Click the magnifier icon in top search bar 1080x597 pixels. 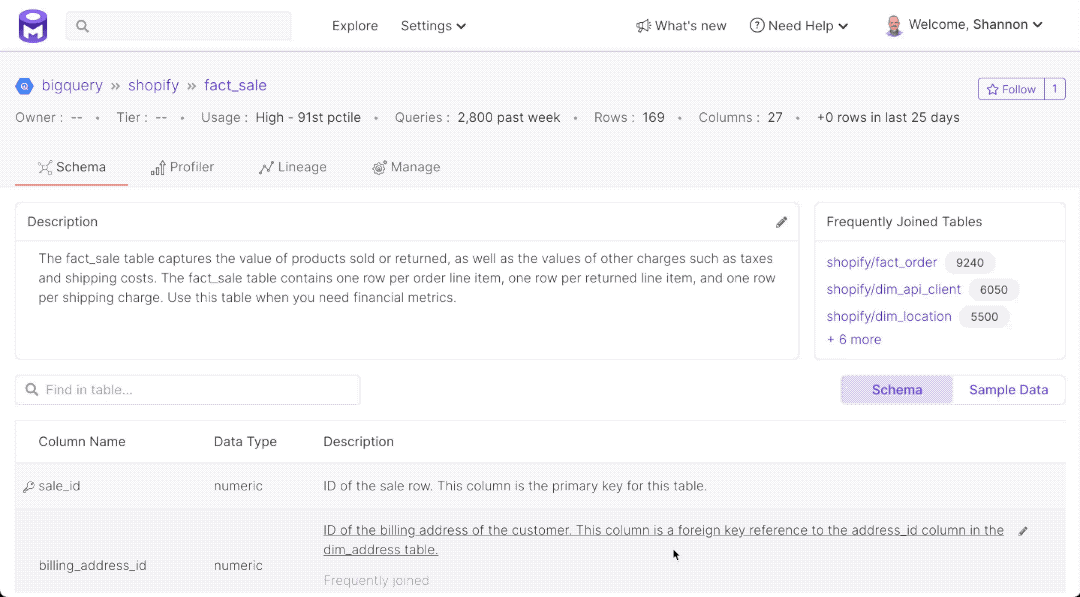[x=83, y=26]
